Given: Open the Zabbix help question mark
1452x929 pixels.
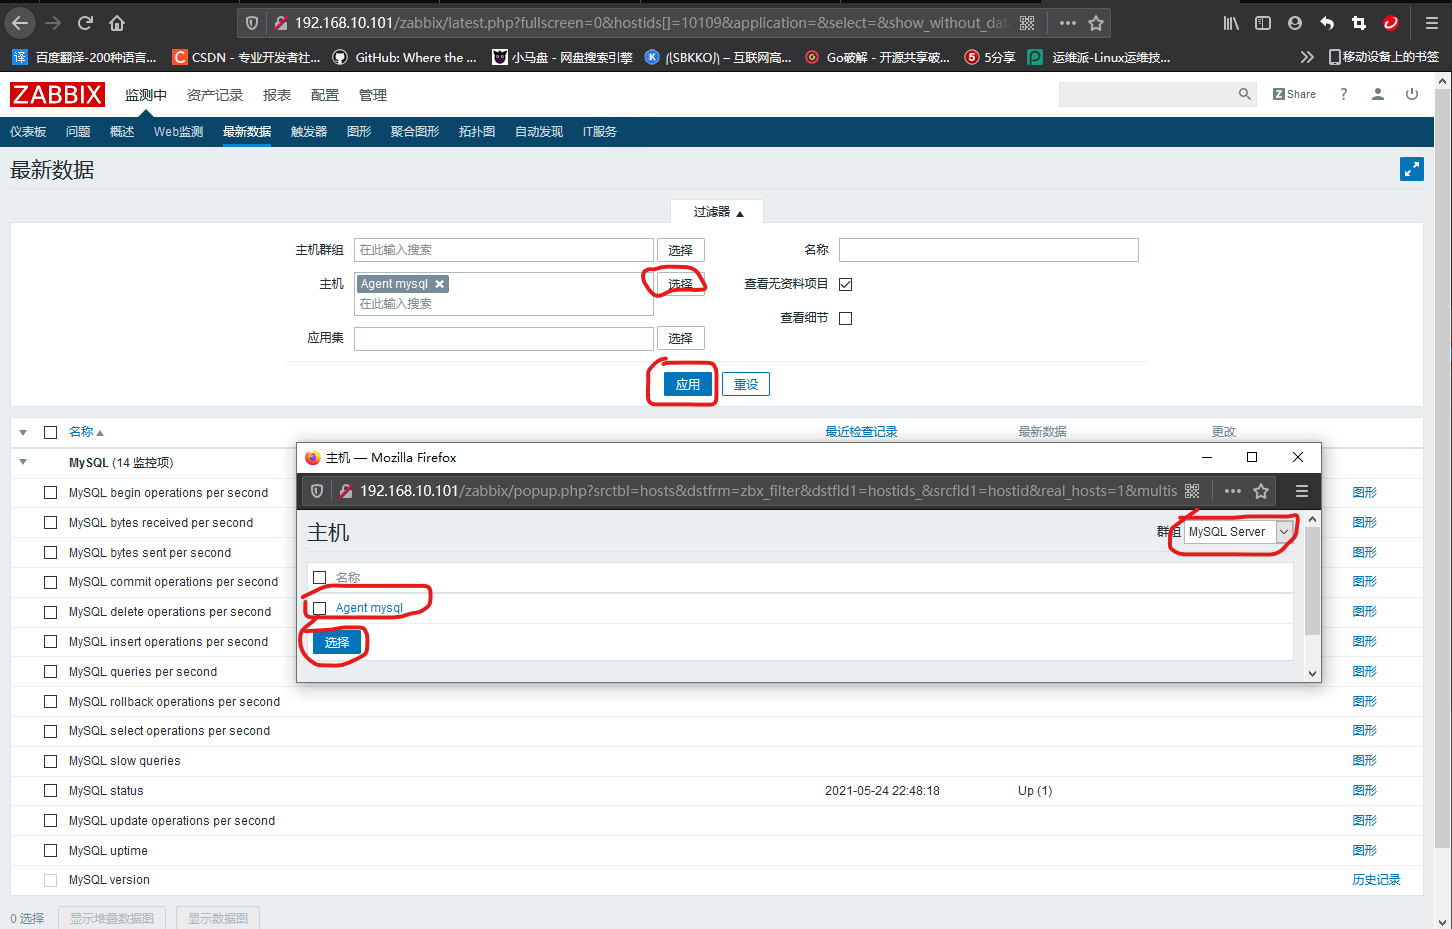Looking at the screenshot, I should [x=1343, y=94].
